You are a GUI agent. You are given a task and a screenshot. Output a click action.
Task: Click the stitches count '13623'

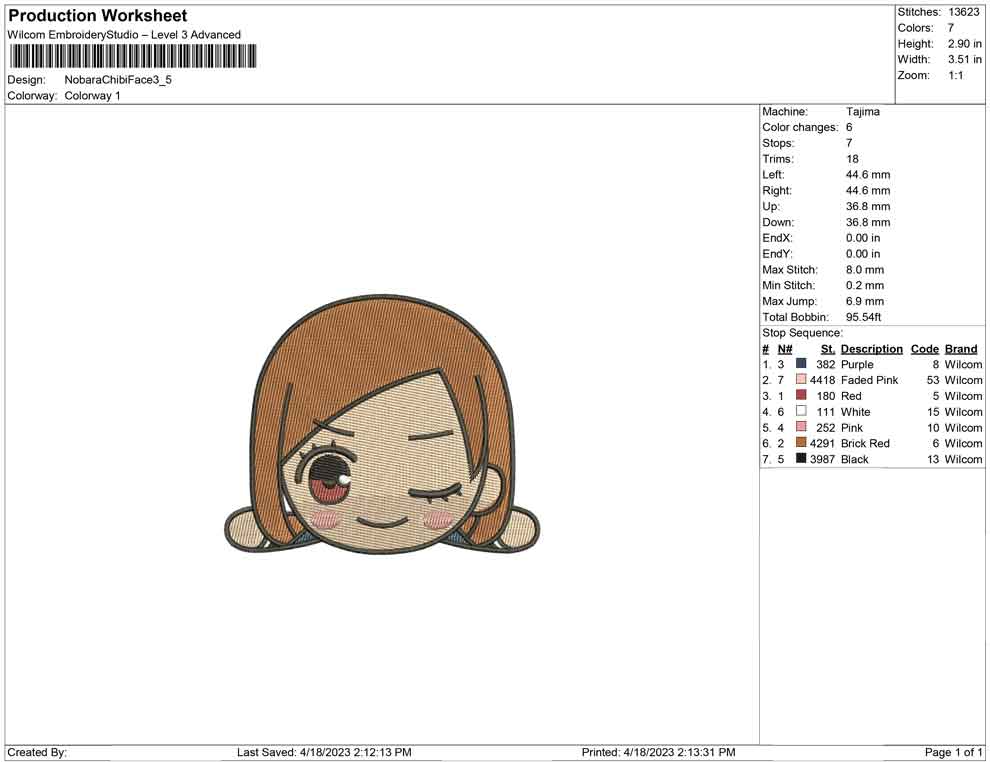[x=964, y=12]
